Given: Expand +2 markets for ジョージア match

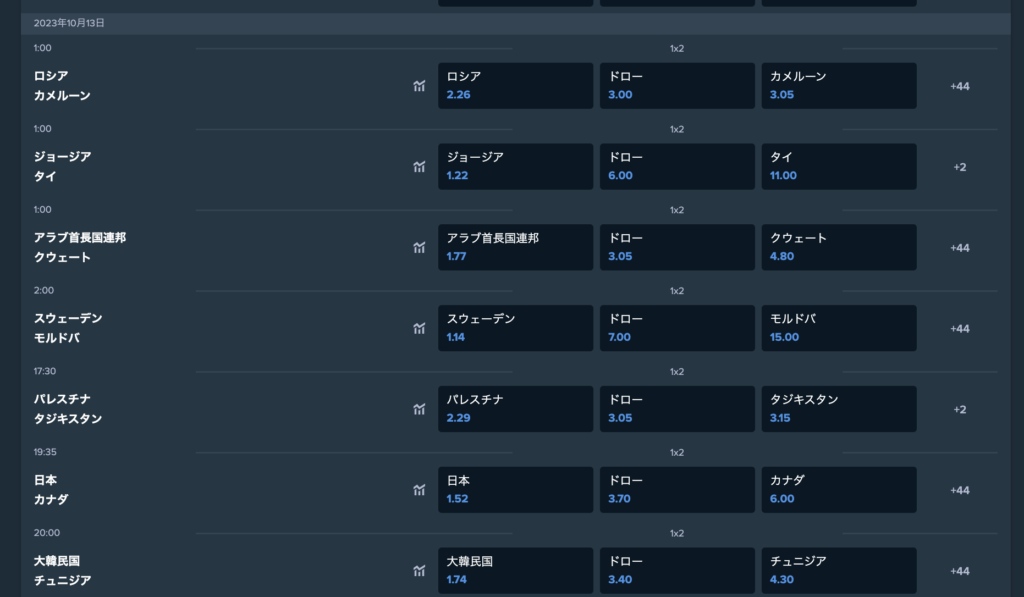Looking at the screenshot, I should pos(959,167).
